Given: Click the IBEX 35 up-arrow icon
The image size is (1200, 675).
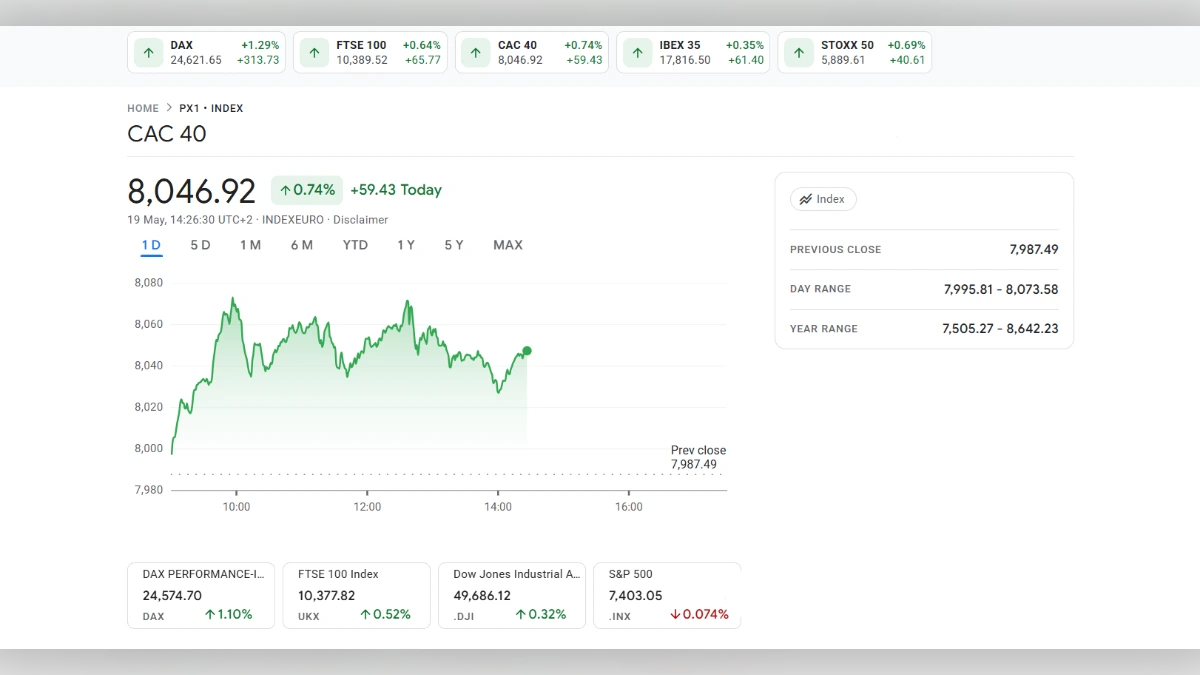Looking at the screenshot, I should (x=638, y=53).
